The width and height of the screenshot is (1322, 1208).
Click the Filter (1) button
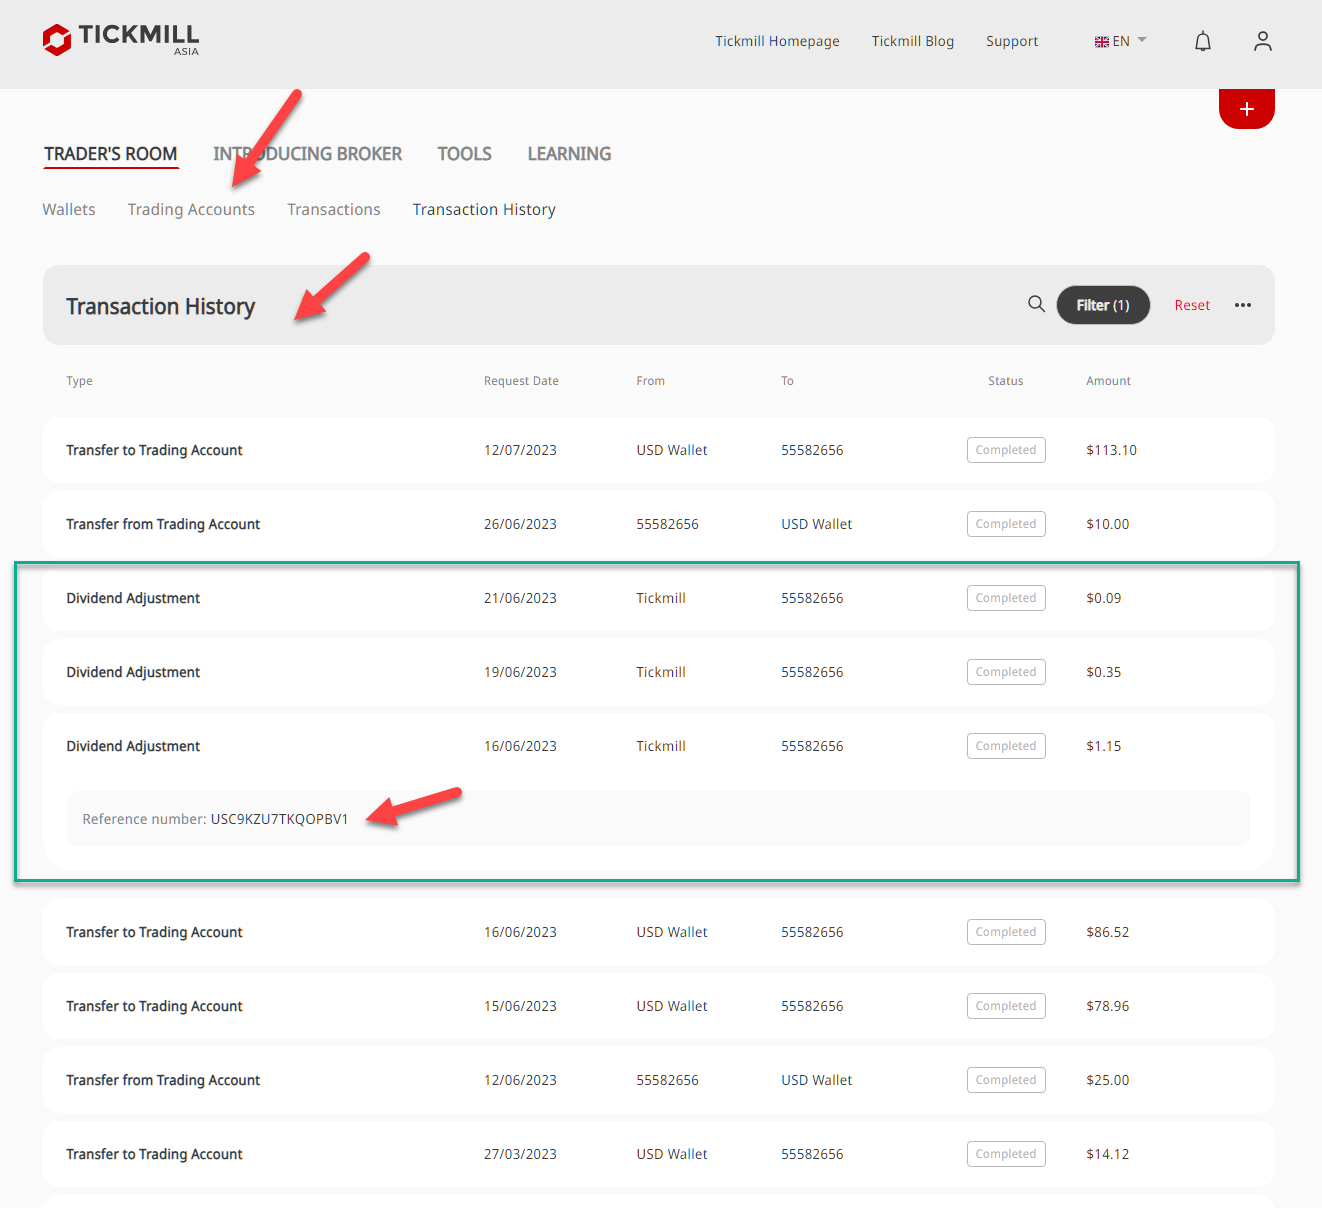1103,305
